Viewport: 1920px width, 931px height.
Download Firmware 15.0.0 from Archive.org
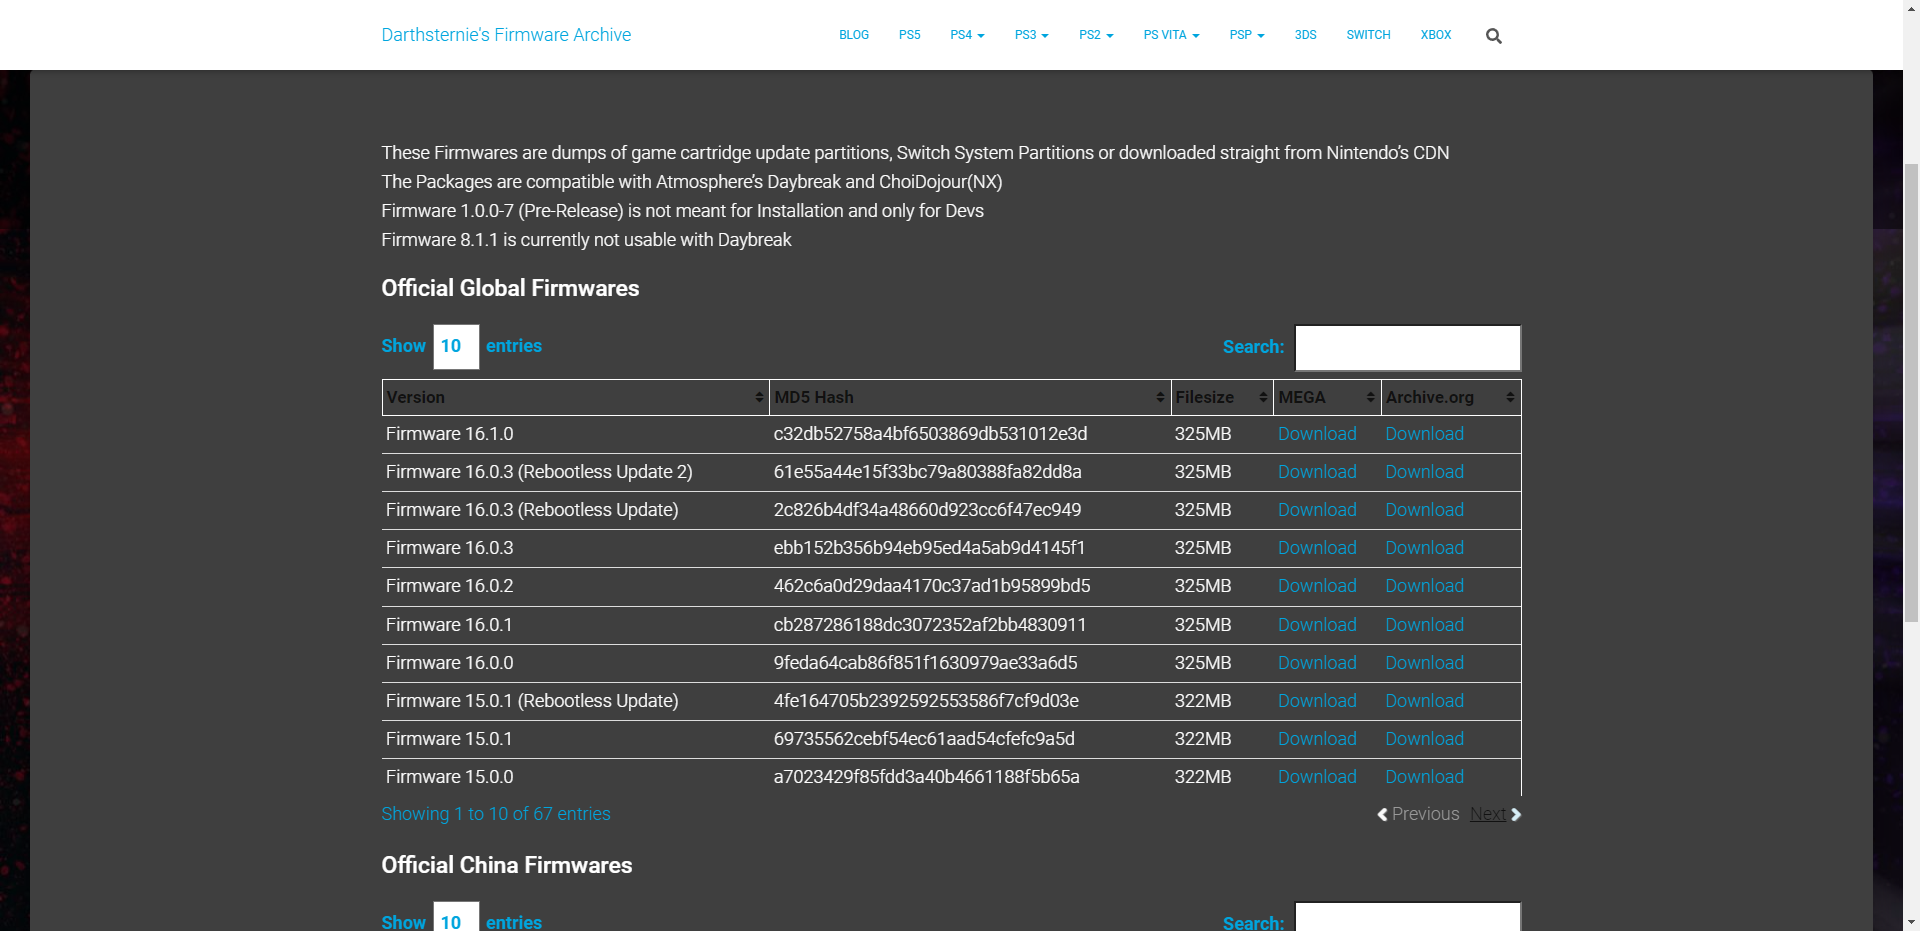tap(1424, 777)
